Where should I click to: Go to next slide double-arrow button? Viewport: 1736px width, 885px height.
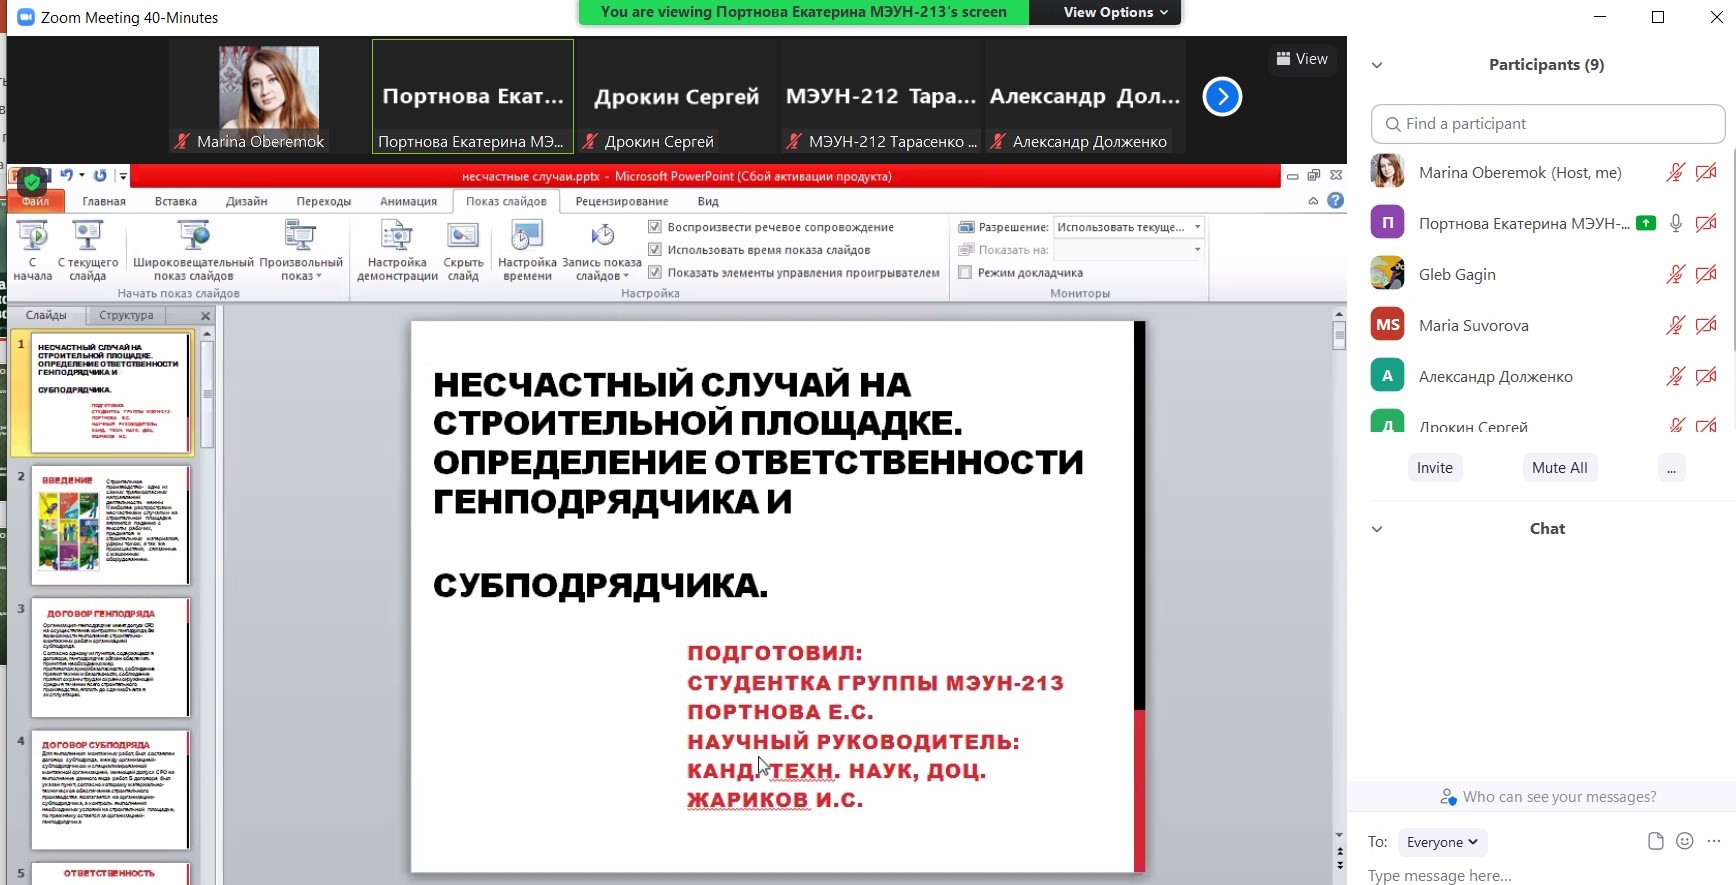[x=1339, y=865]
